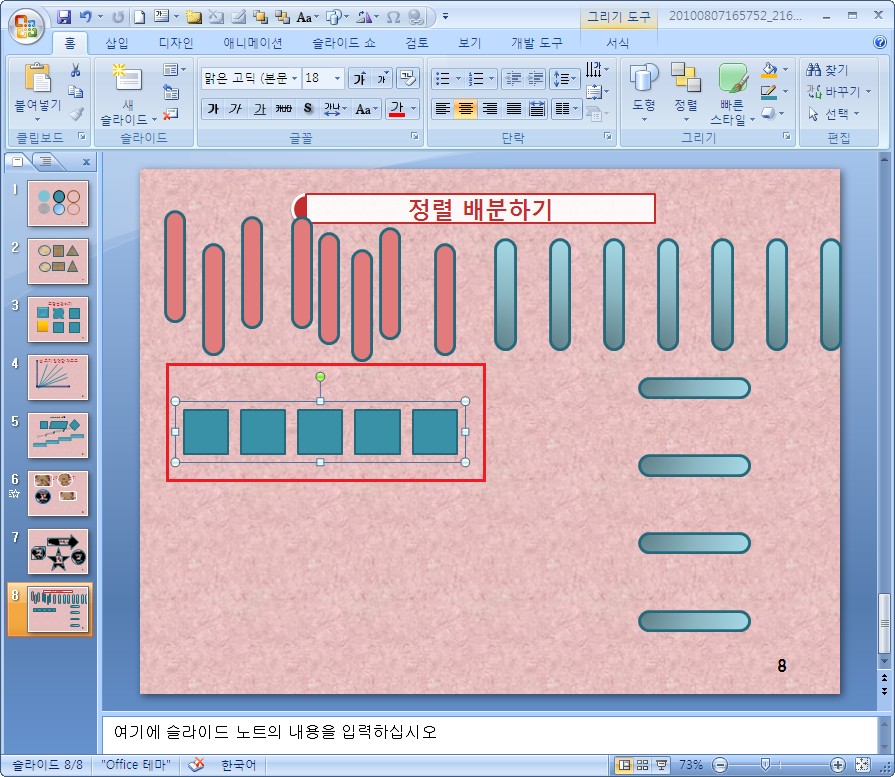Click the Shape Fill paint bucket icon
This screenshot has height=777, width=895.
pos(768,70)
